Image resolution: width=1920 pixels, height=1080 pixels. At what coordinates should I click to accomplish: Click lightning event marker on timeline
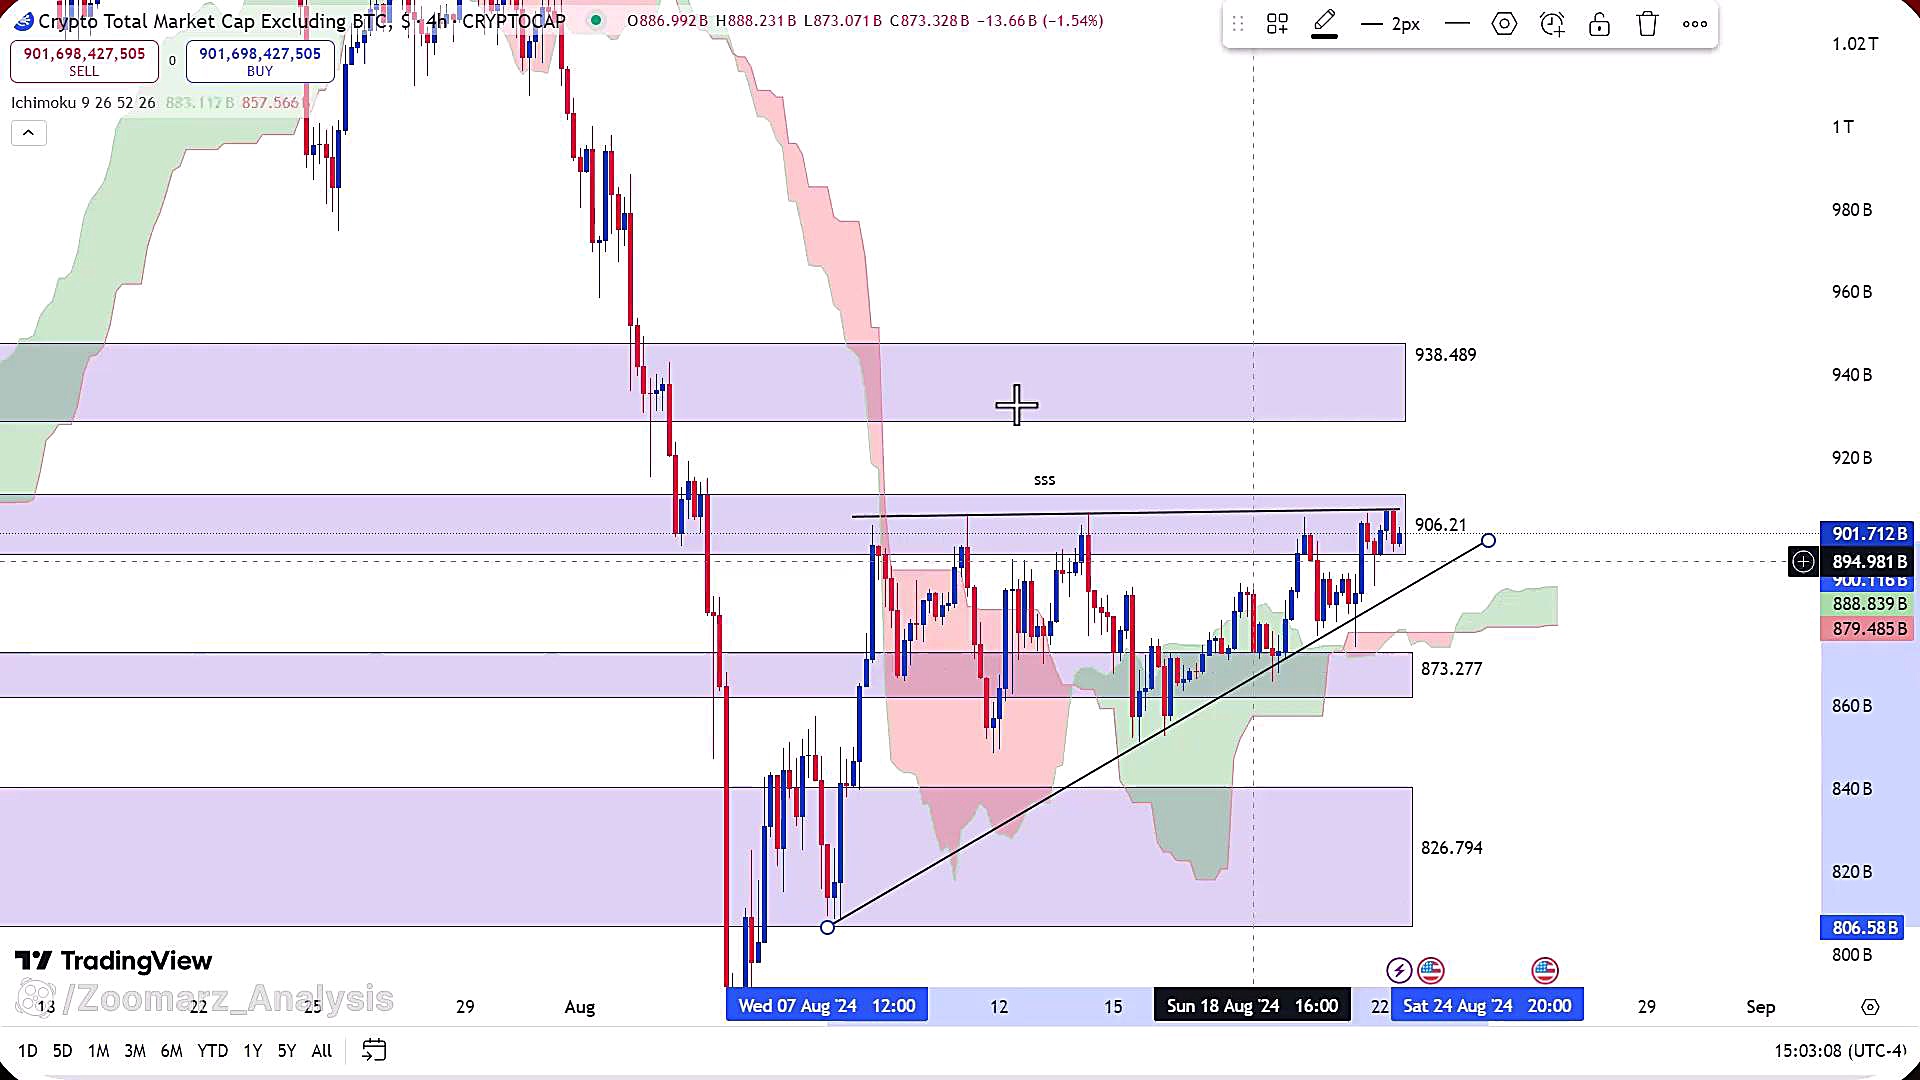click(1399, 970)
